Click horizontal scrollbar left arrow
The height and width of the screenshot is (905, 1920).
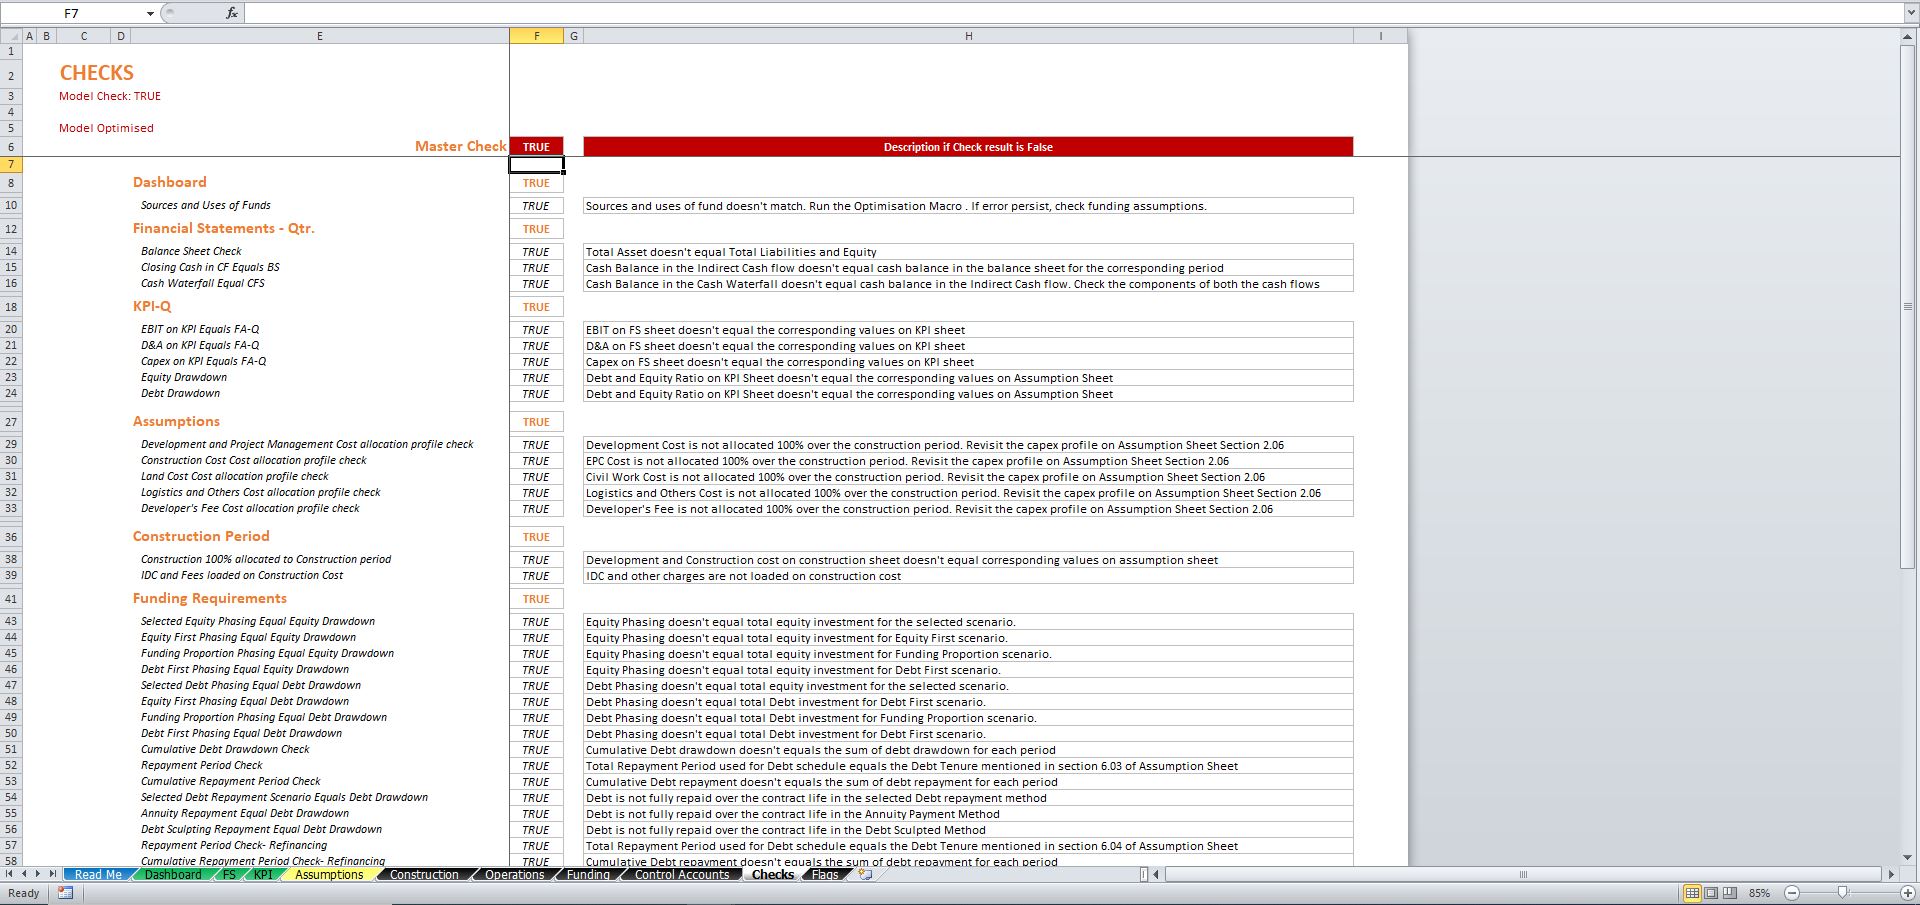coord(1156,874)
